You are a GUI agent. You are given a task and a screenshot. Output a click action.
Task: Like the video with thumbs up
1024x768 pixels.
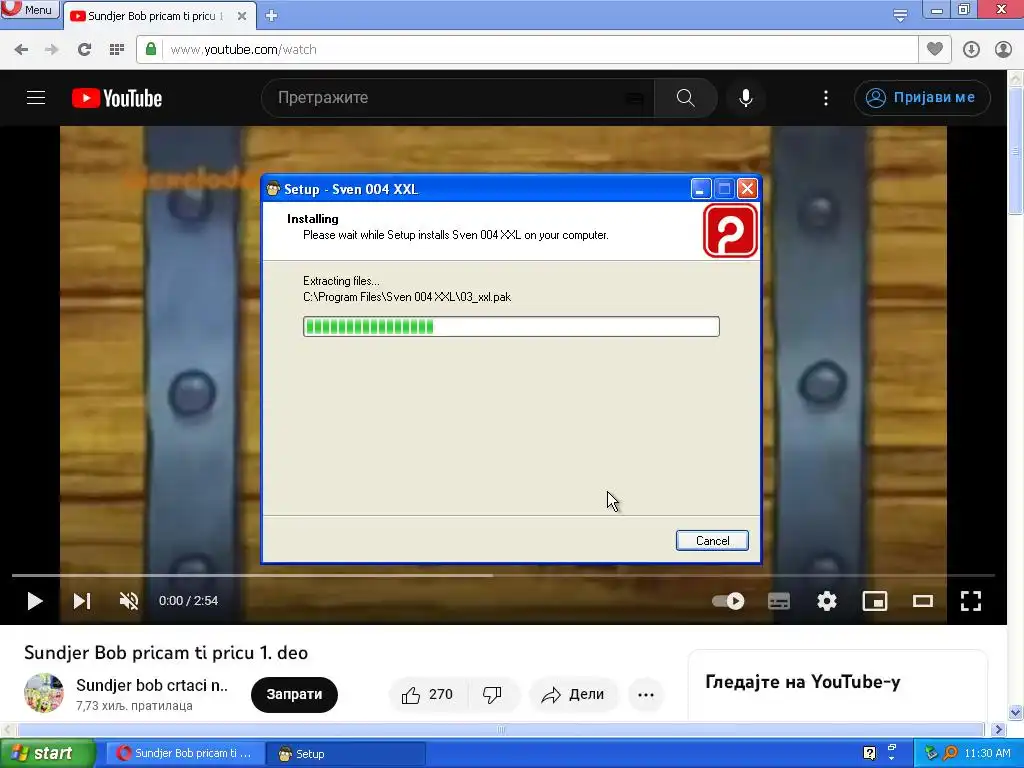coord(428,695)
